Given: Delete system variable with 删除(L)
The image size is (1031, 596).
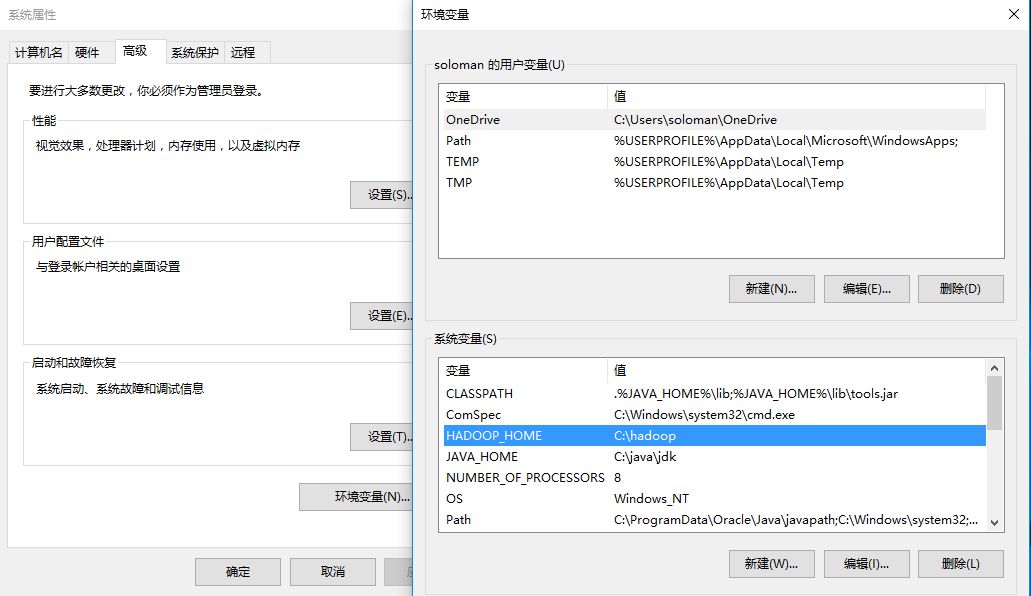Looking at the screenshot, I should [961, 564].
